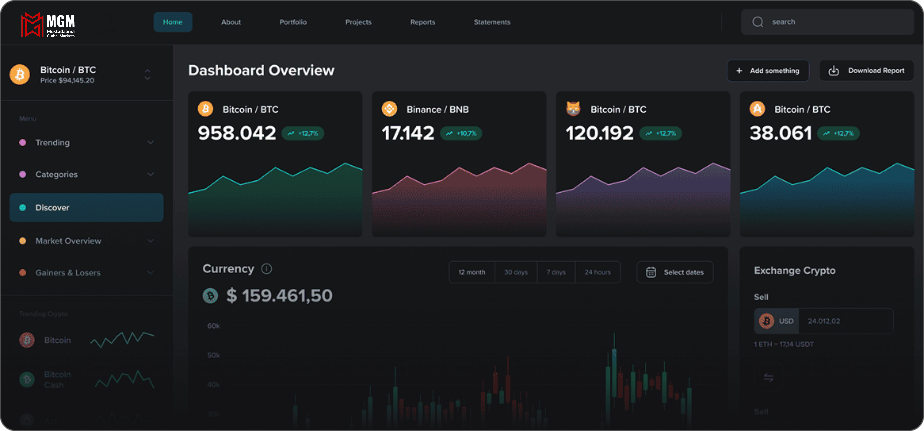Click the Add something button

click(x=768, y=71)
